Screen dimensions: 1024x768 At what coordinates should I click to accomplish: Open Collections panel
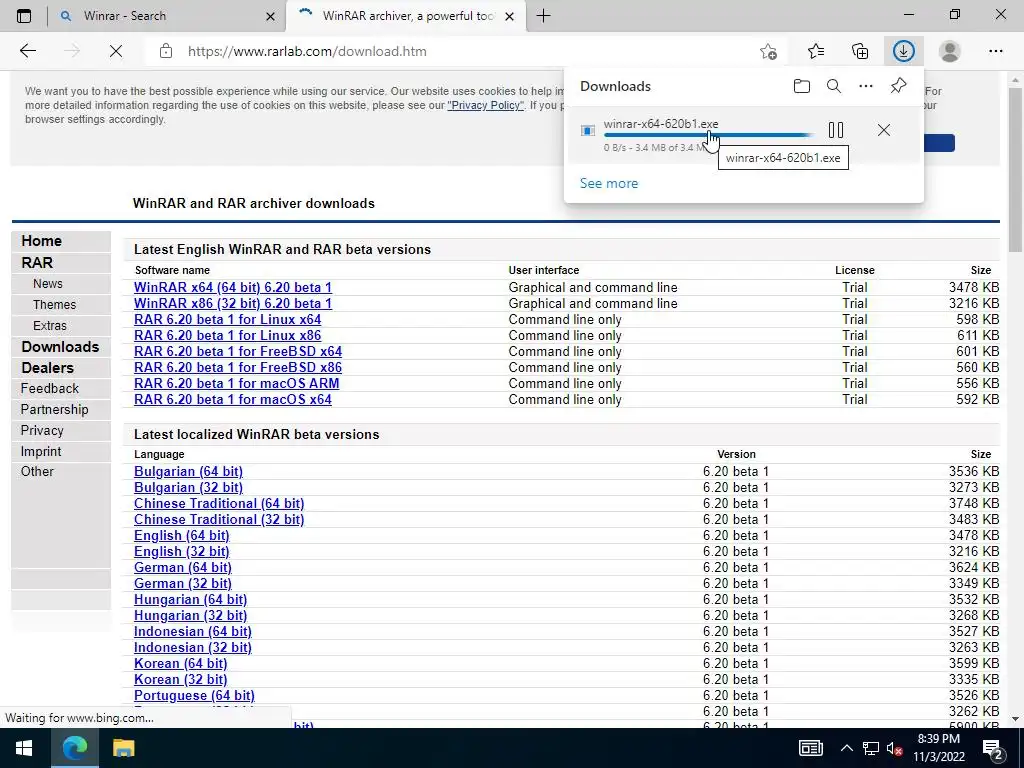pyautogui.click(x=860, y=51)
